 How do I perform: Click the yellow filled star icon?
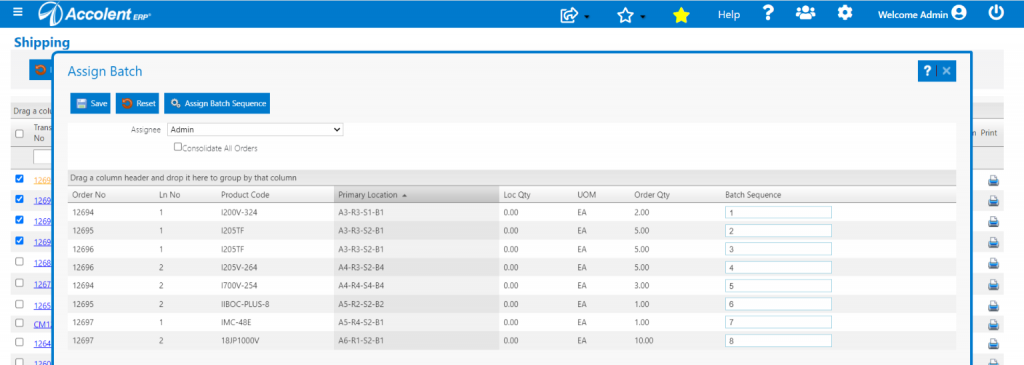click(x=681, y=15)
